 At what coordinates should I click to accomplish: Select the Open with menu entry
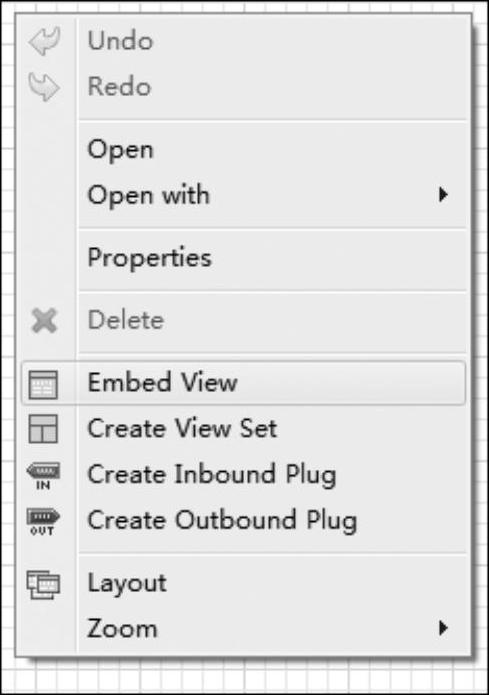(149, 195)
